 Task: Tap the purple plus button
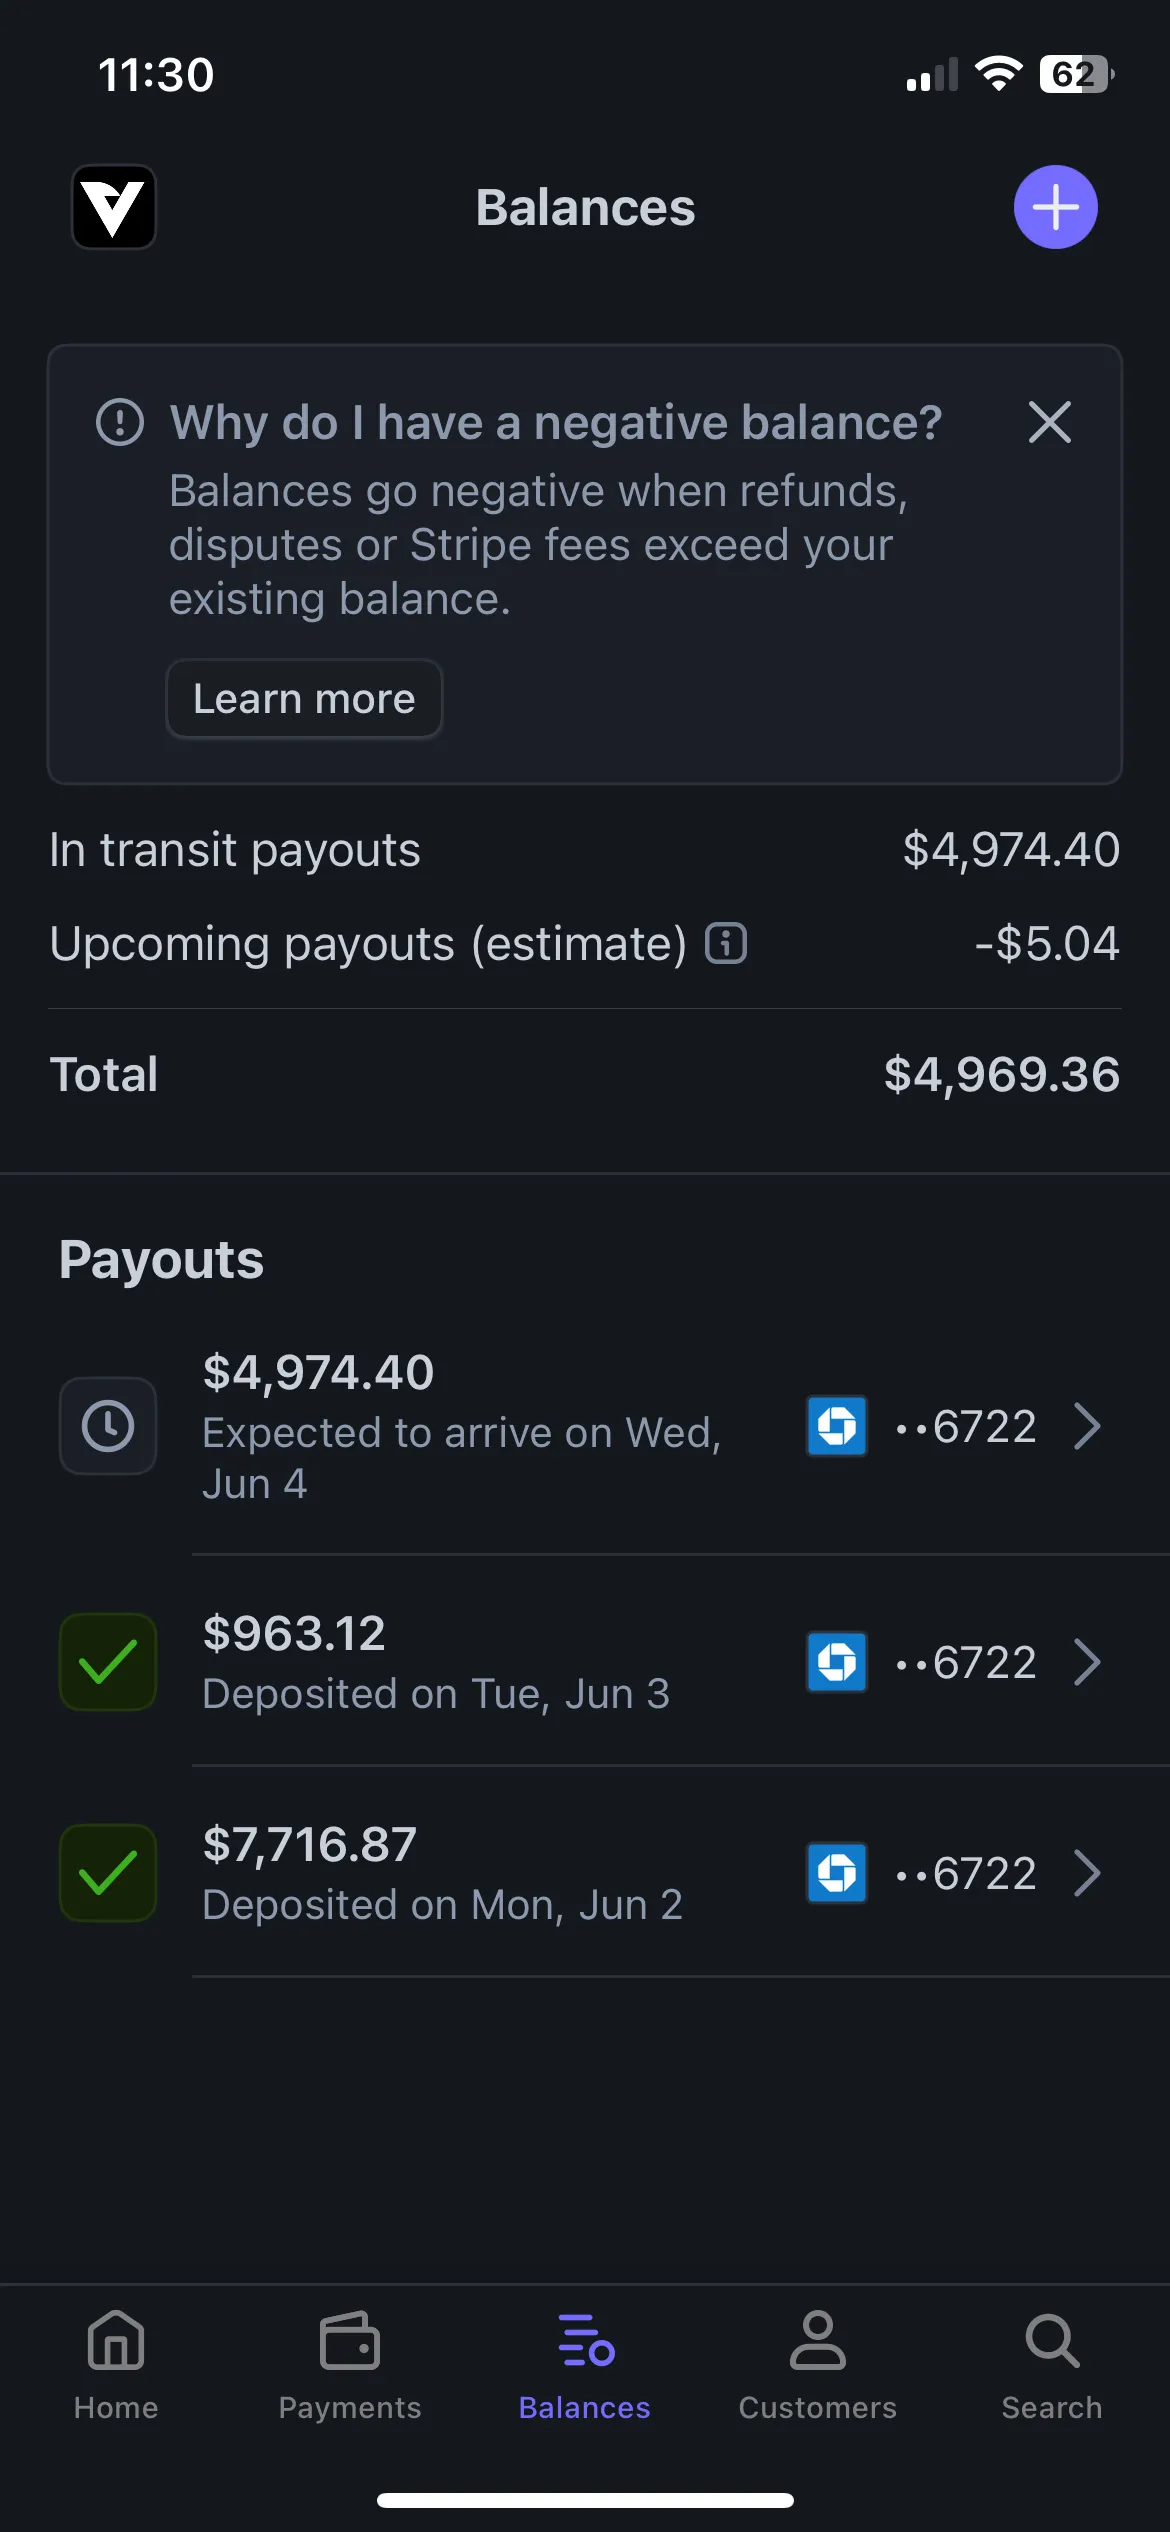point(1055,207)
